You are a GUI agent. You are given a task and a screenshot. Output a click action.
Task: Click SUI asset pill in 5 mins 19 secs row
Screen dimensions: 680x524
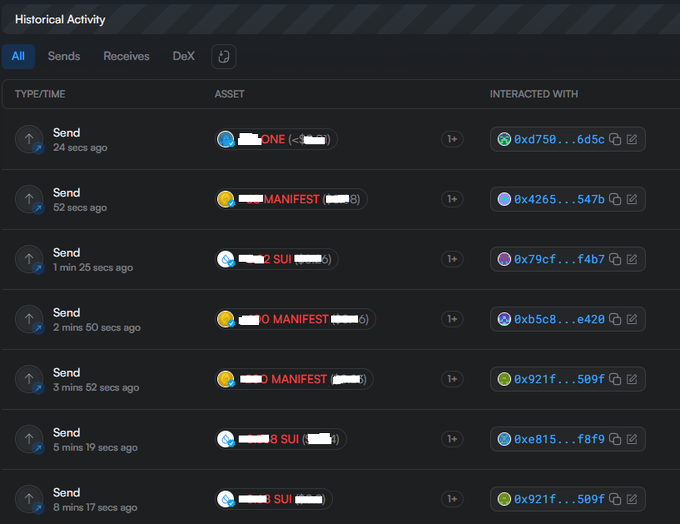[x=281, y=439]
